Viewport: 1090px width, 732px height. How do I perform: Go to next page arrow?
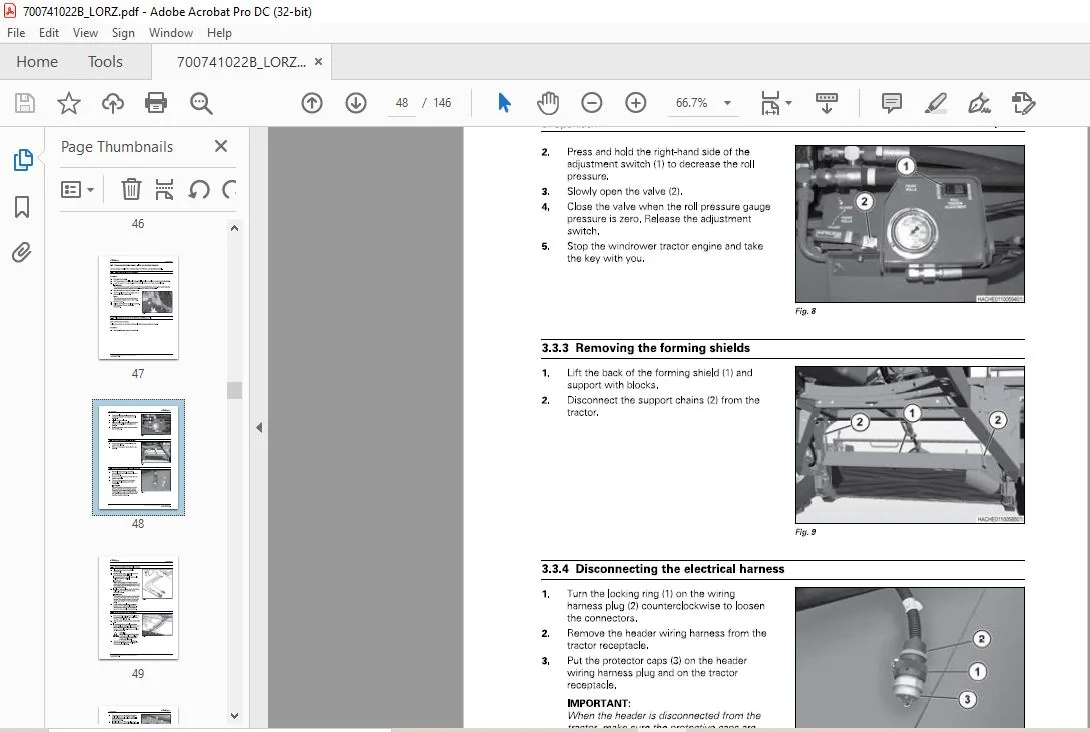pyautogui.click(x=356, y=103)
